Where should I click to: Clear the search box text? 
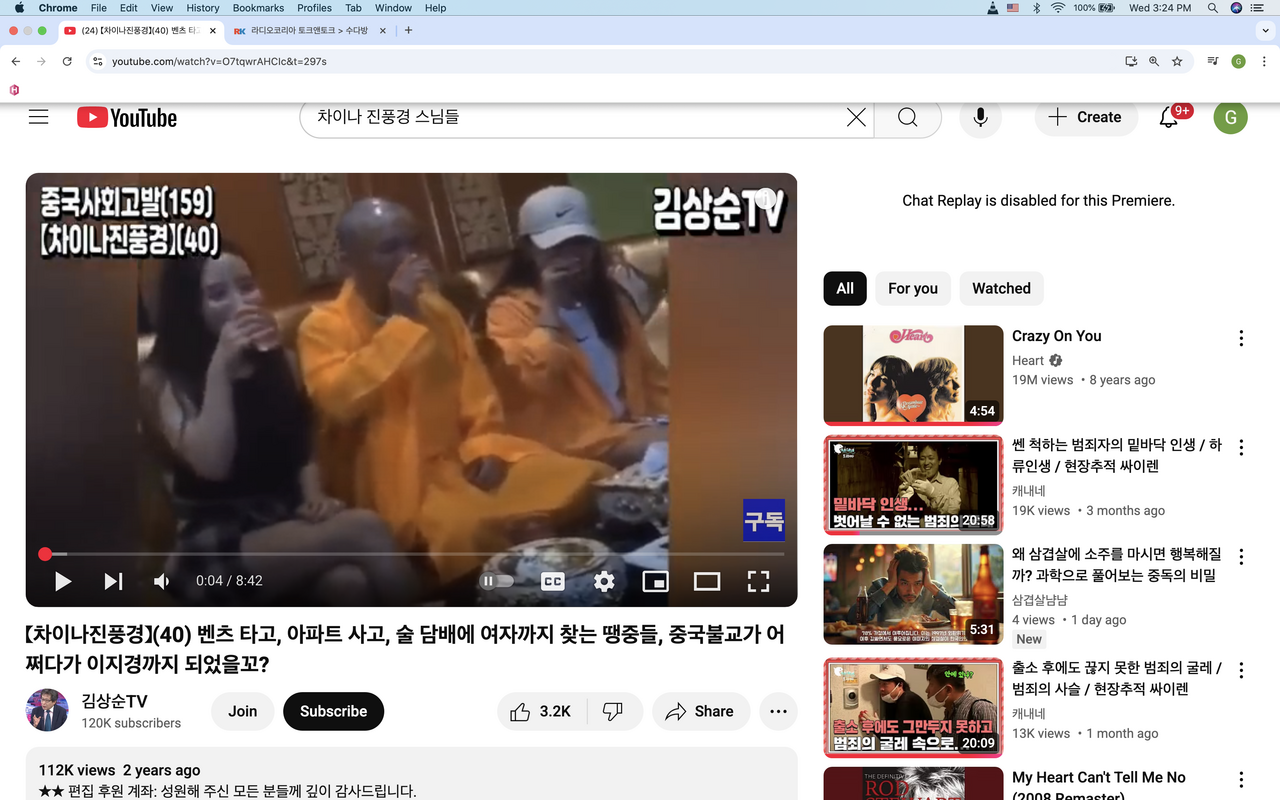856,117
